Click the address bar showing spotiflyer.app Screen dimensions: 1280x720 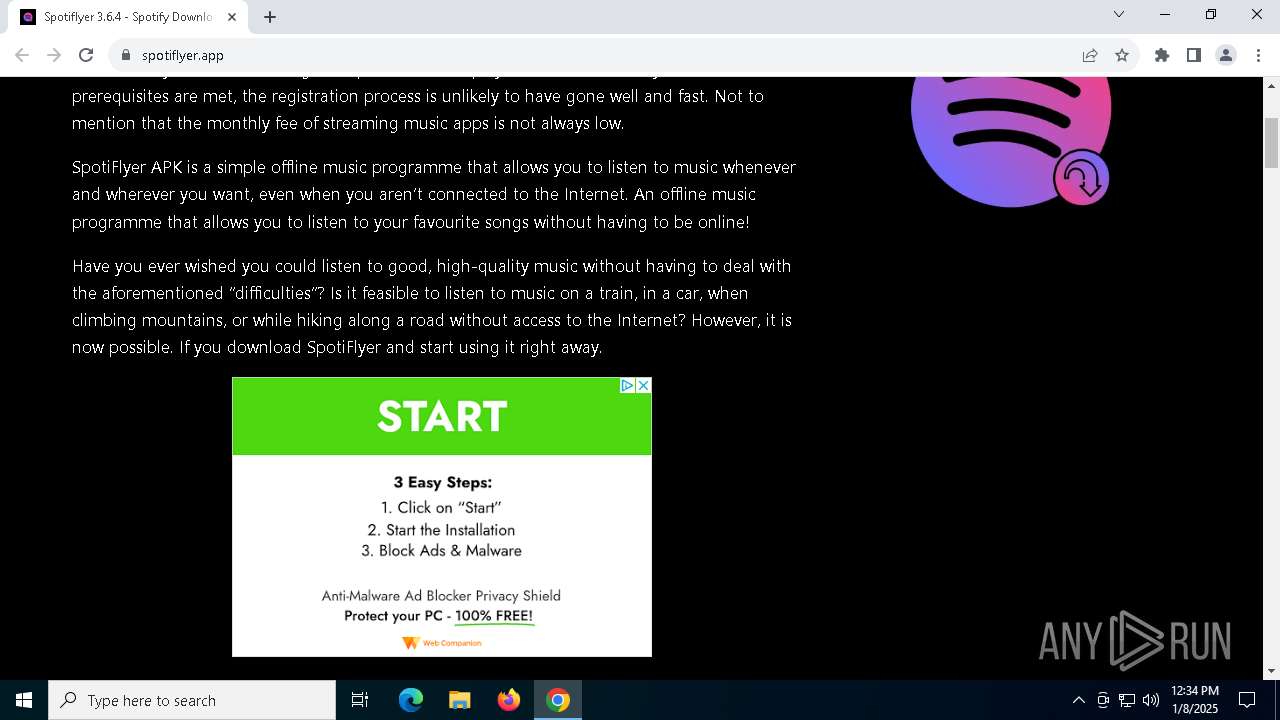pos(600,55)
